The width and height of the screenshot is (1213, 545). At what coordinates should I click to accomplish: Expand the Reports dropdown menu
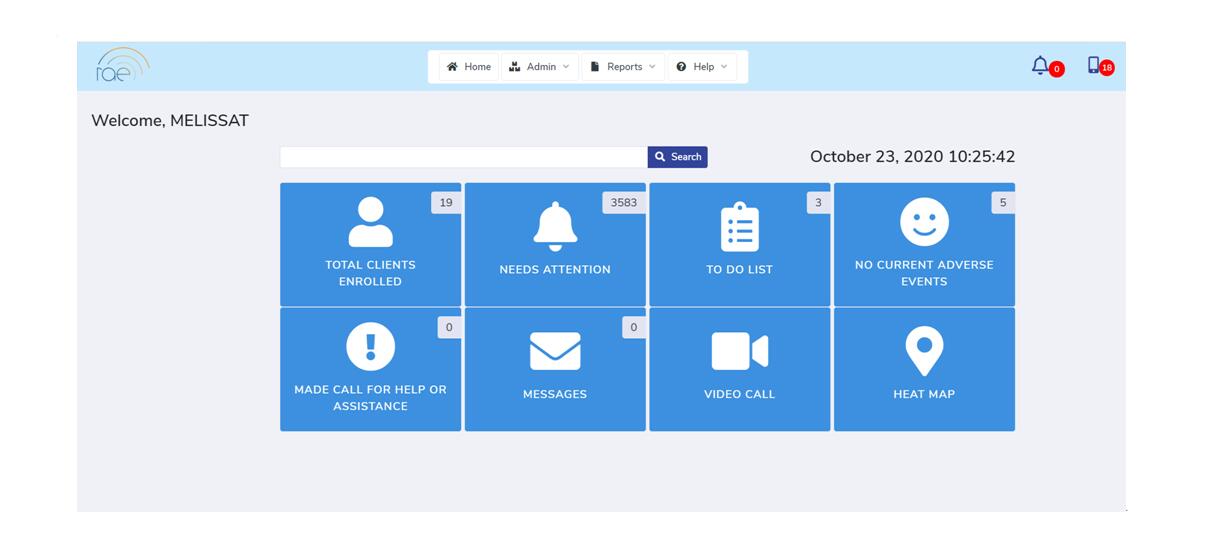pyautogui.click(x=624, y=67)
